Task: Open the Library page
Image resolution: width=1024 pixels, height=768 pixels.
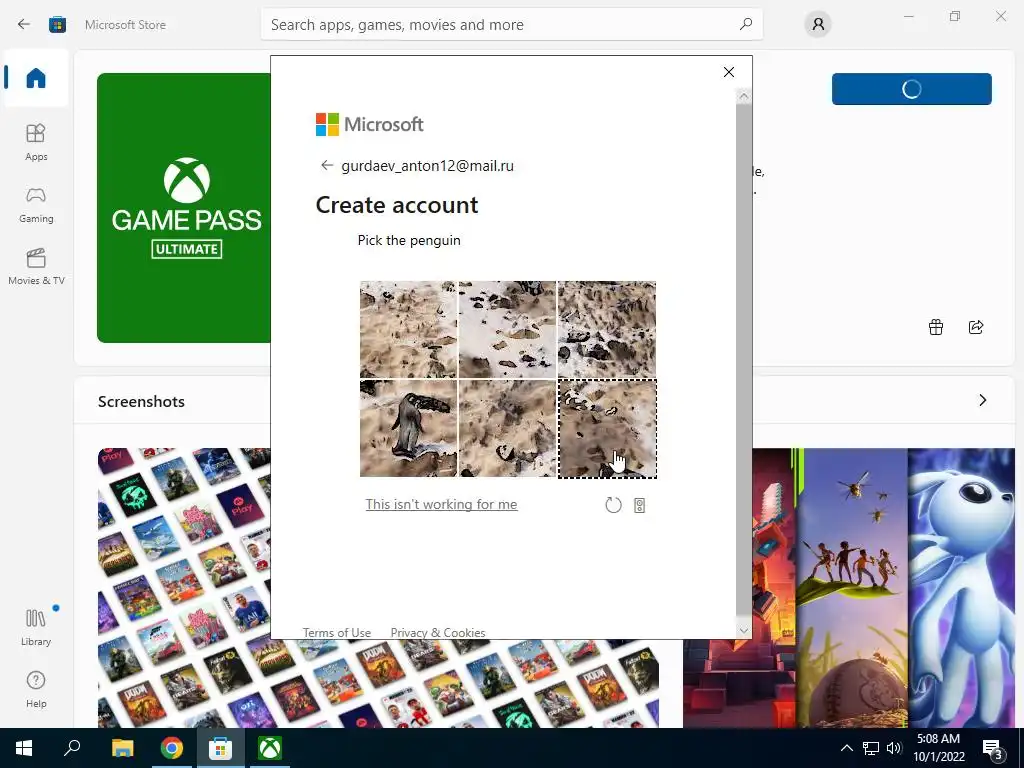Action: click(36, 627)
